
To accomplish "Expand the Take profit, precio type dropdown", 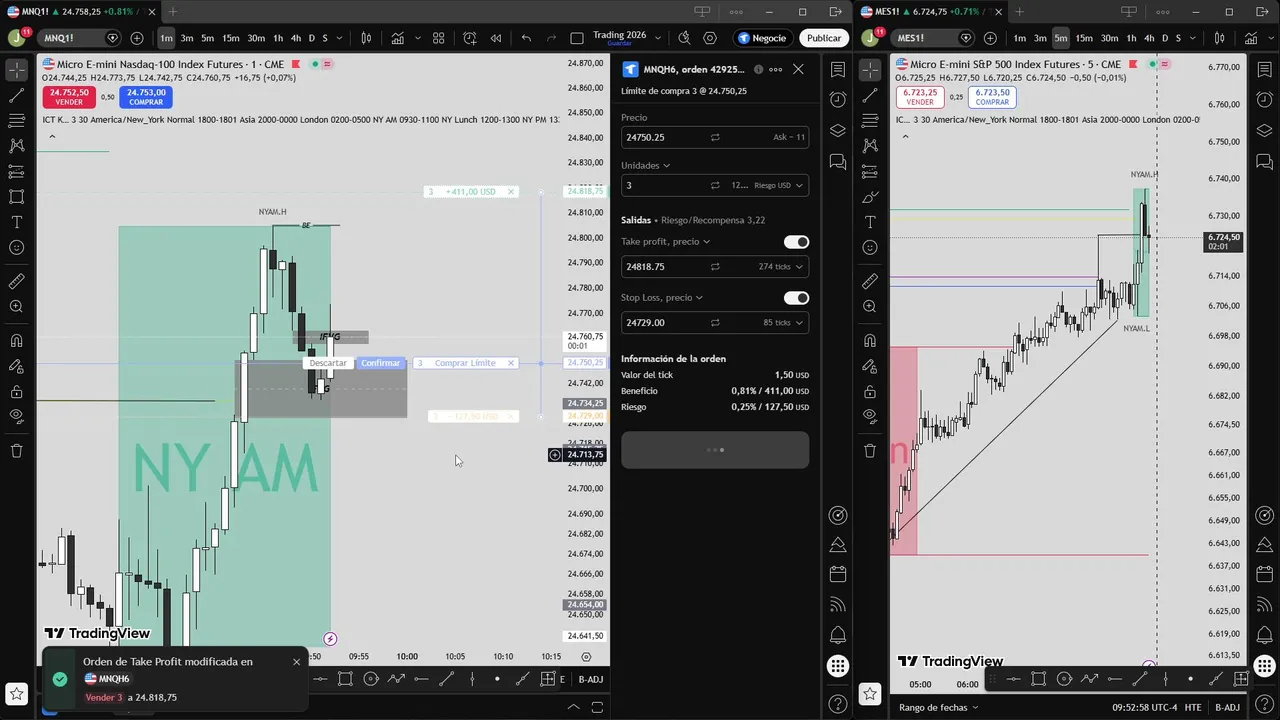I will pos(665,242).
